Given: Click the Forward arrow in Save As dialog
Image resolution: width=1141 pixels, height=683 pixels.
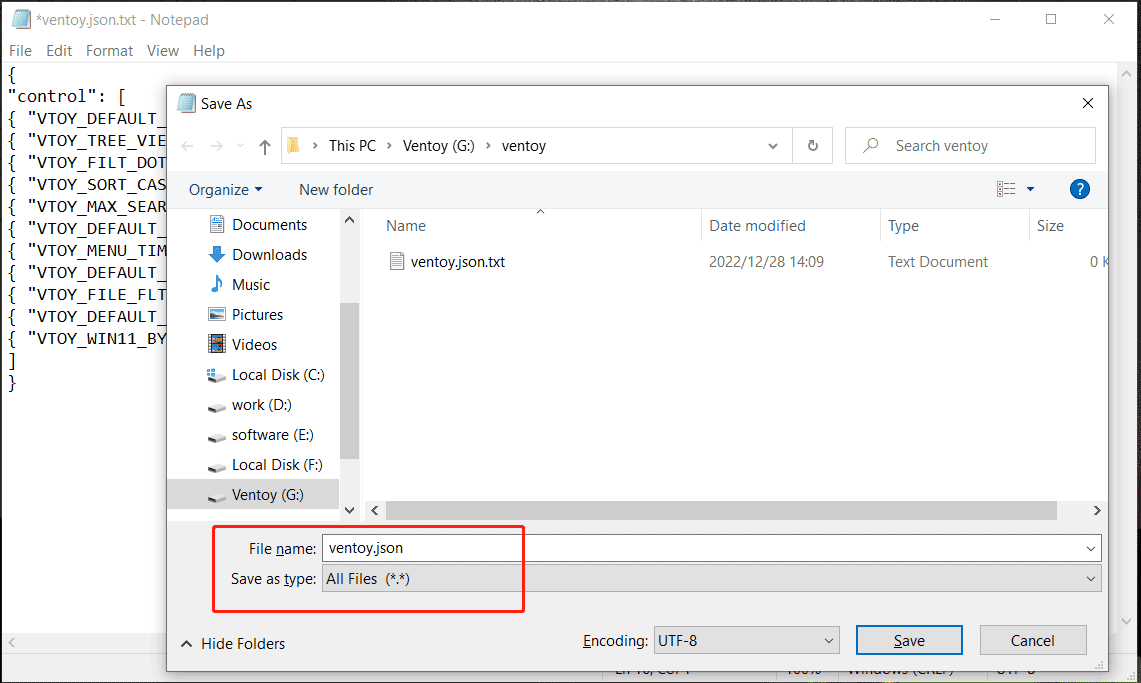Looking at the screenshot, I should click(216, 146).
